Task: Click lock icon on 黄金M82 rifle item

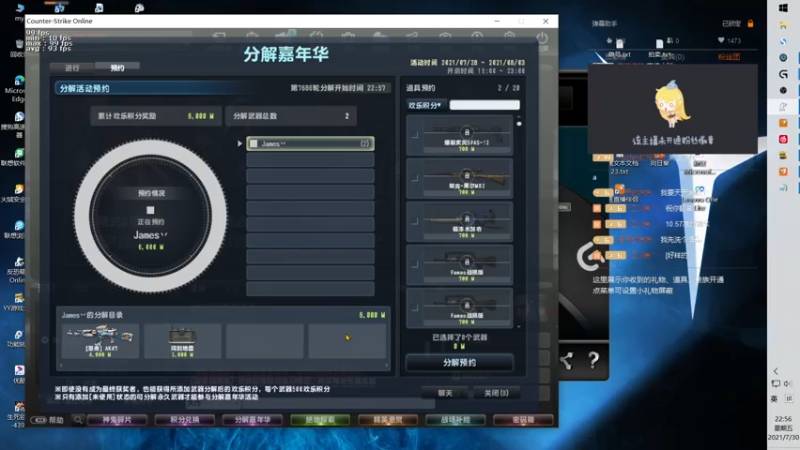Action: 466,176
